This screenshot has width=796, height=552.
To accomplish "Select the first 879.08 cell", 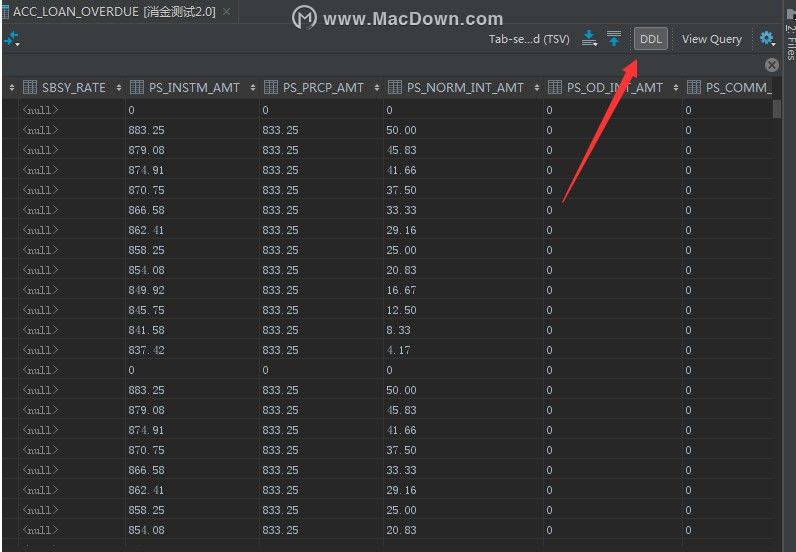I will [x=192, y=150].
